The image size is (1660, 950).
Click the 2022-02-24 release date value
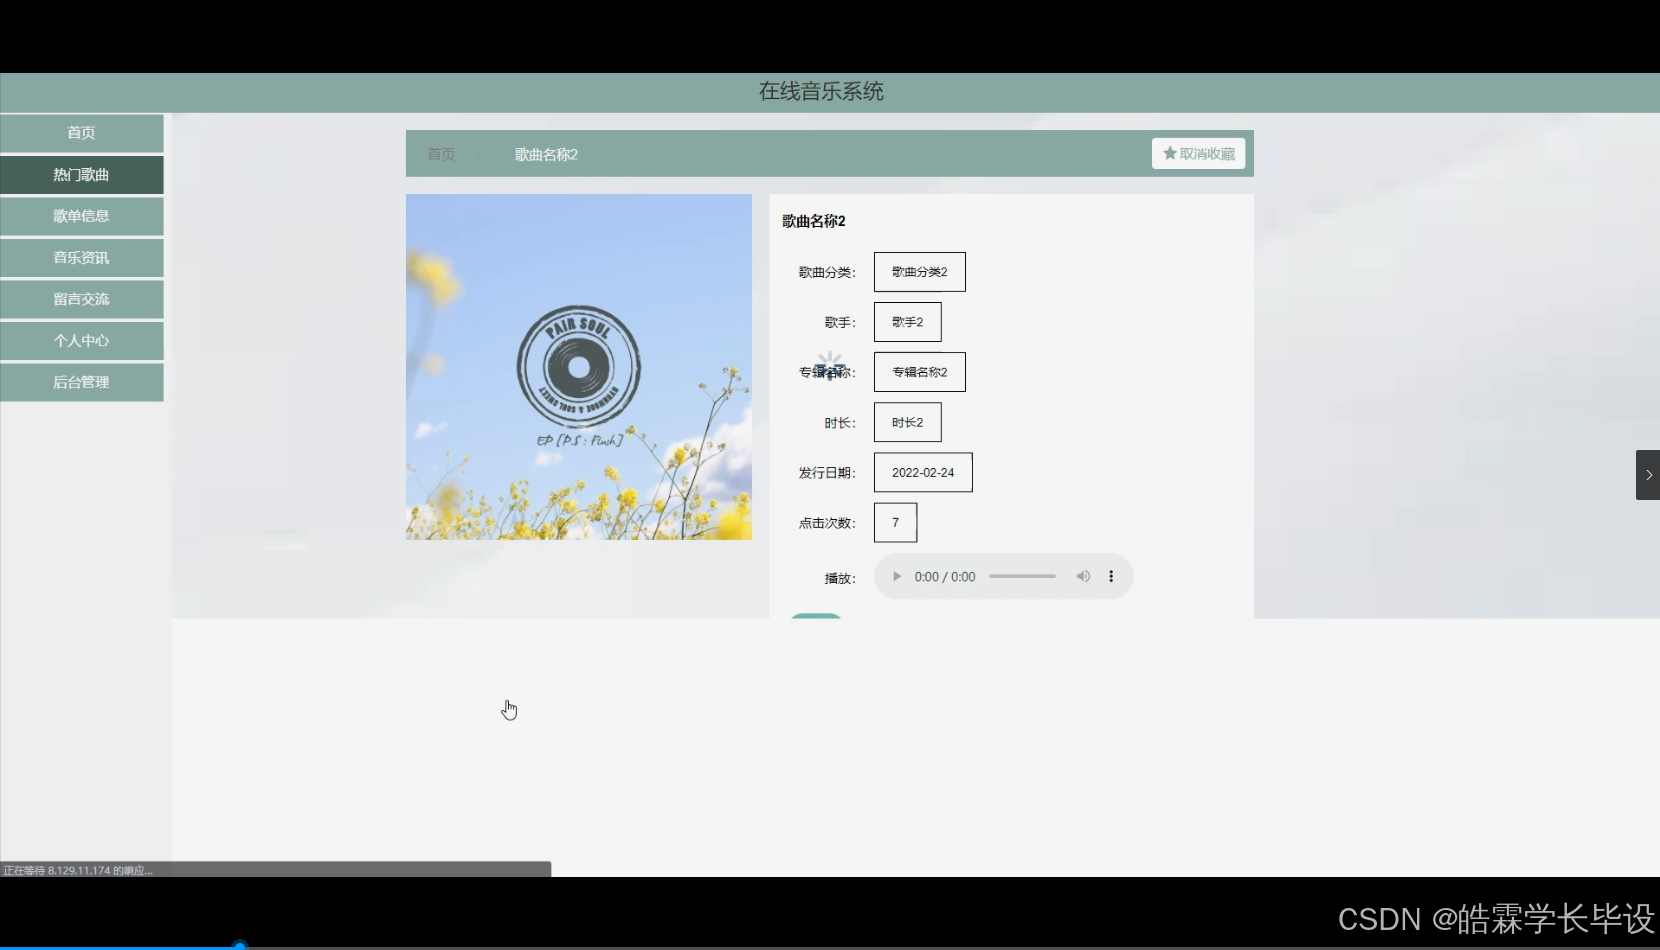point(923,472)
